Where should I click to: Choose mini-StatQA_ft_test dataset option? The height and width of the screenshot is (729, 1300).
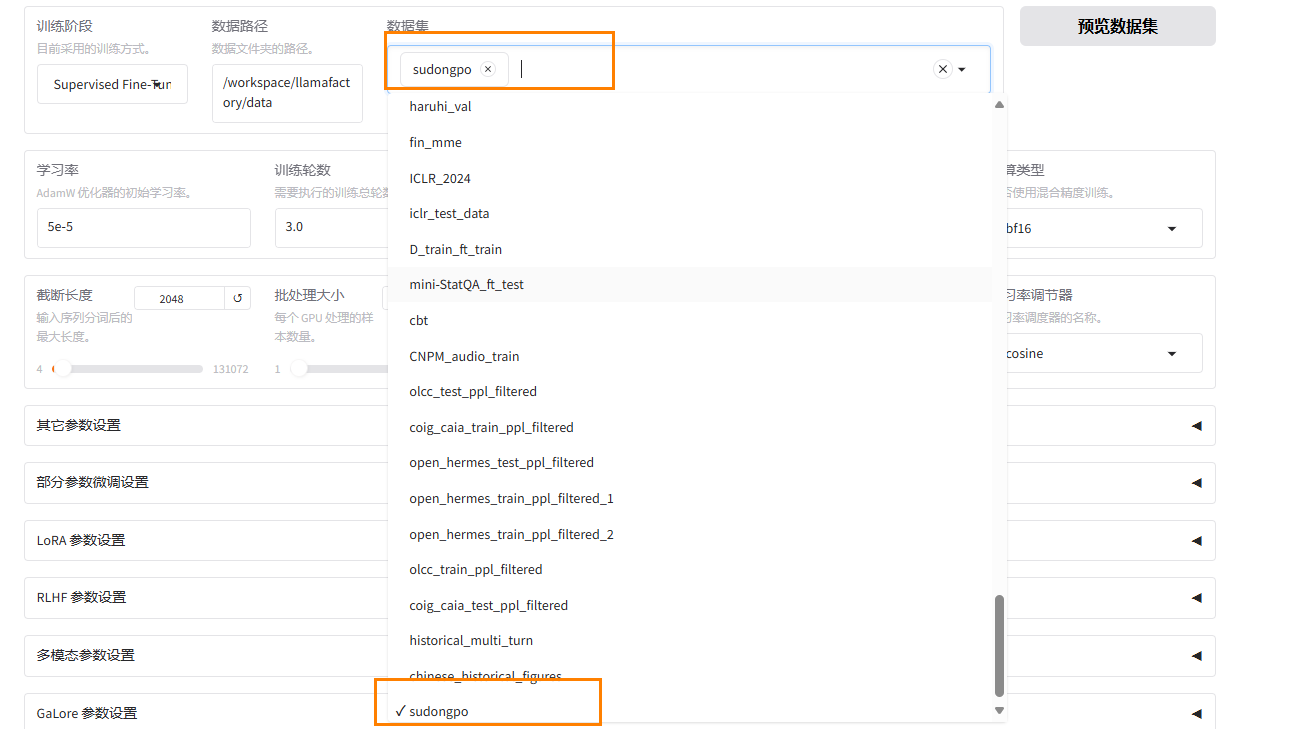(466, 285)
